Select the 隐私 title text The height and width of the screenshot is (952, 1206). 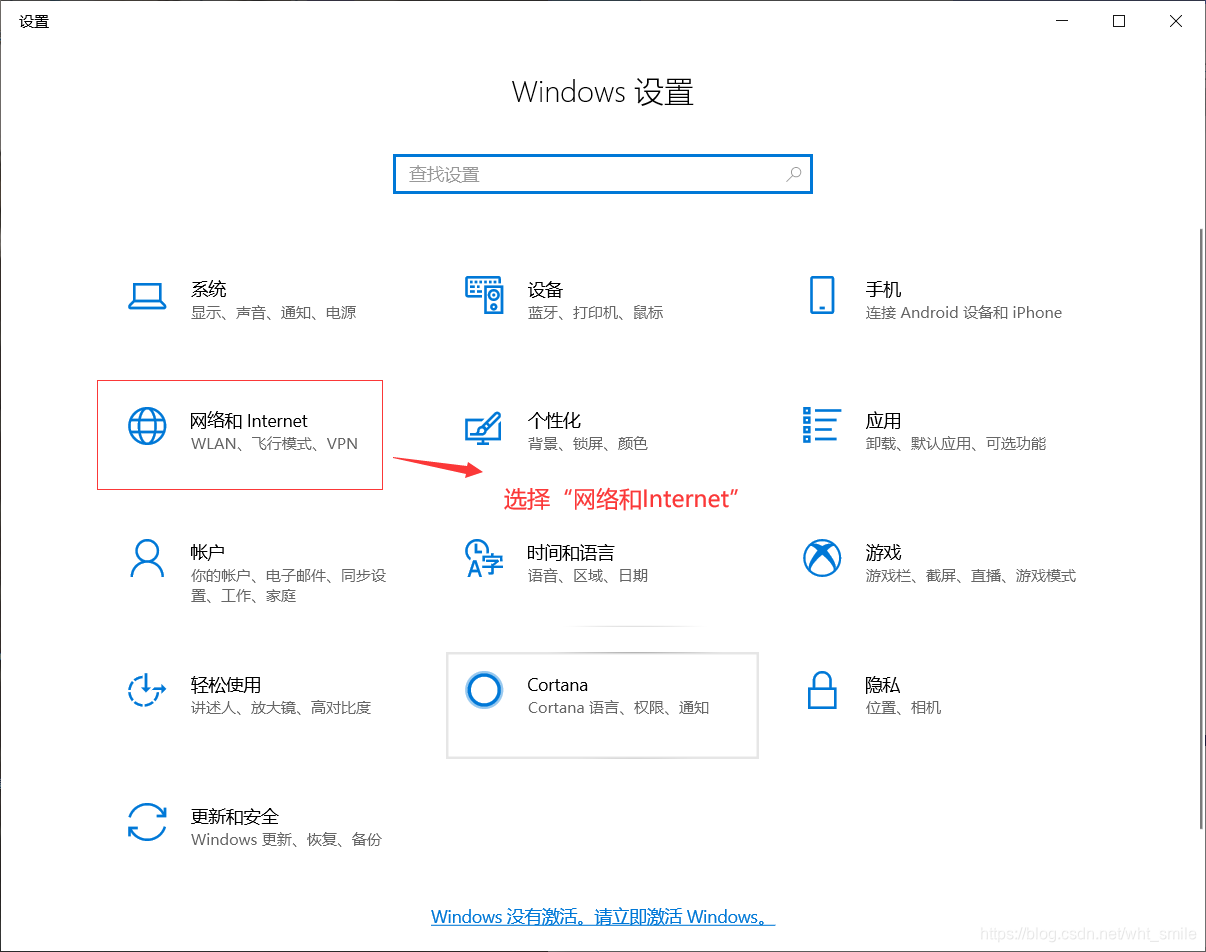[884, 685]
